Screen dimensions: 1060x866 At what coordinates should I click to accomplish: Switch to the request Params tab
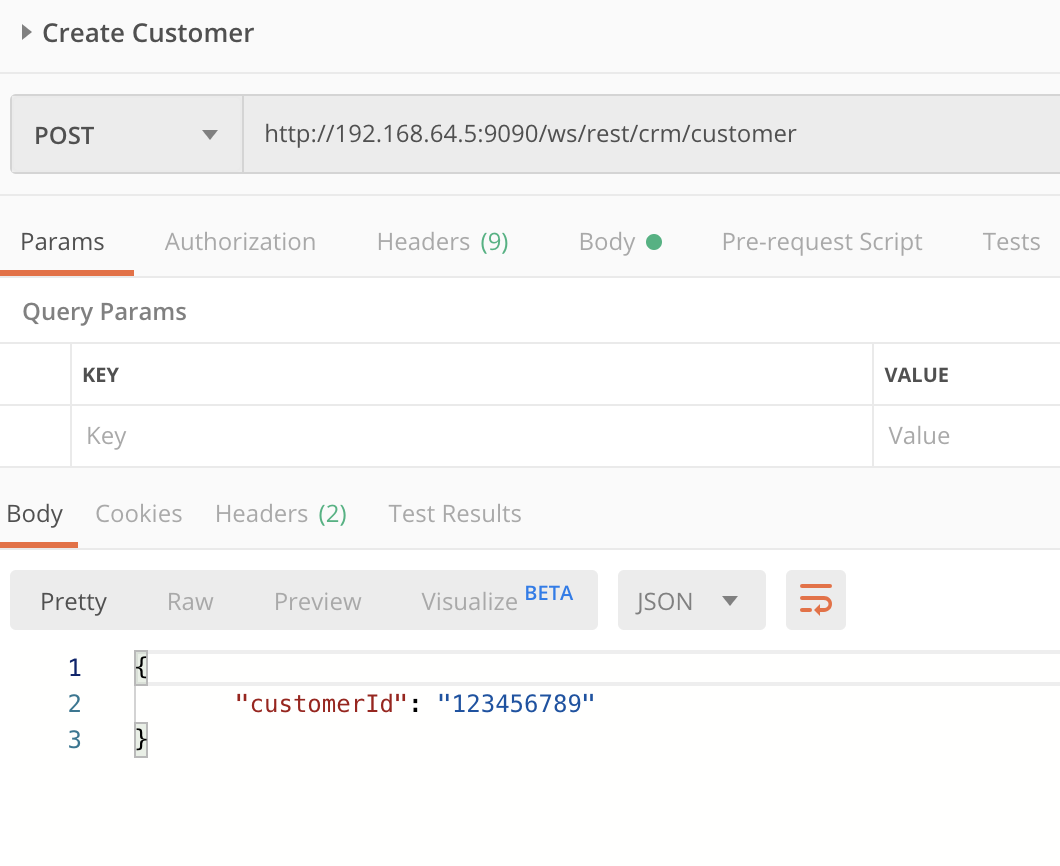(x=62, y=242)
